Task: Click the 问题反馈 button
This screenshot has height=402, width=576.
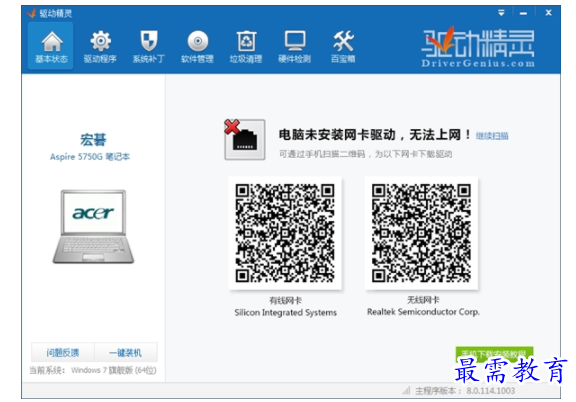Action: (63, 353)
